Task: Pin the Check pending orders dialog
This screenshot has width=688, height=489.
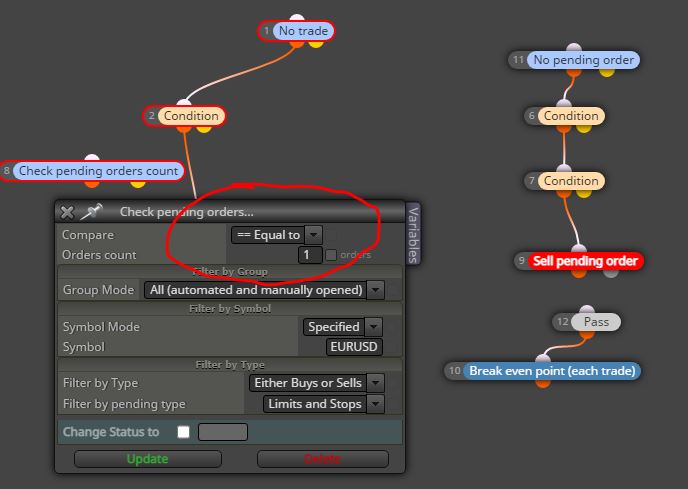Action: click(x=92, y=211)
